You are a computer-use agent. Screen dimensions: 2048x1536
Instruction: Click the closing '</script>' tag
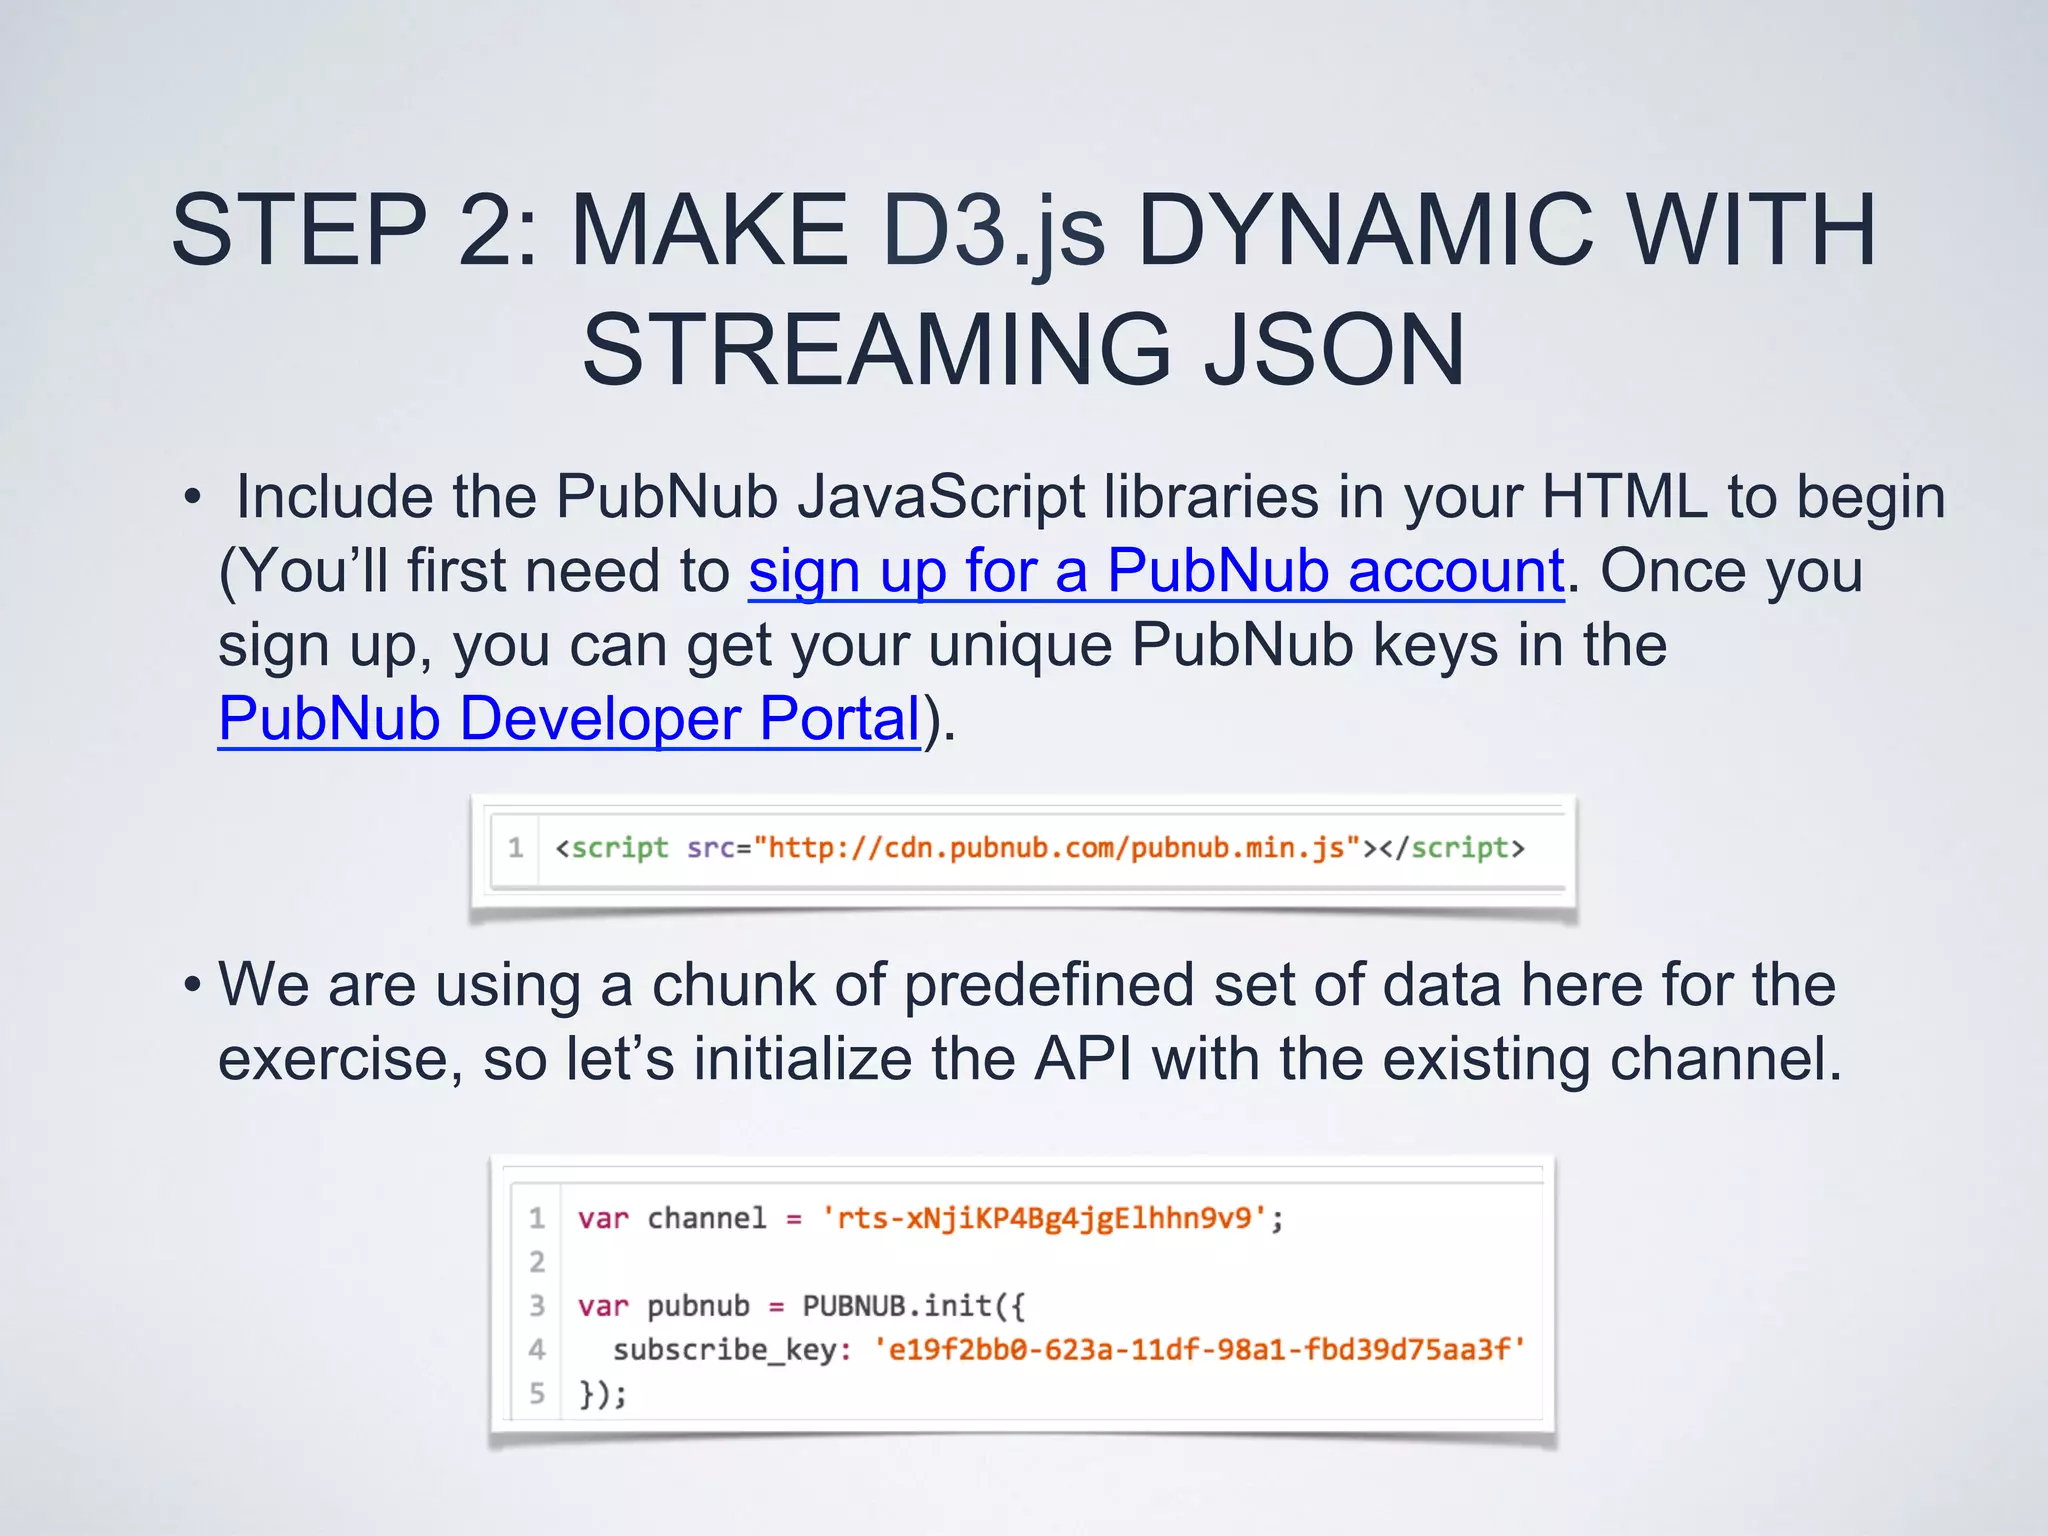point(1452,848)
